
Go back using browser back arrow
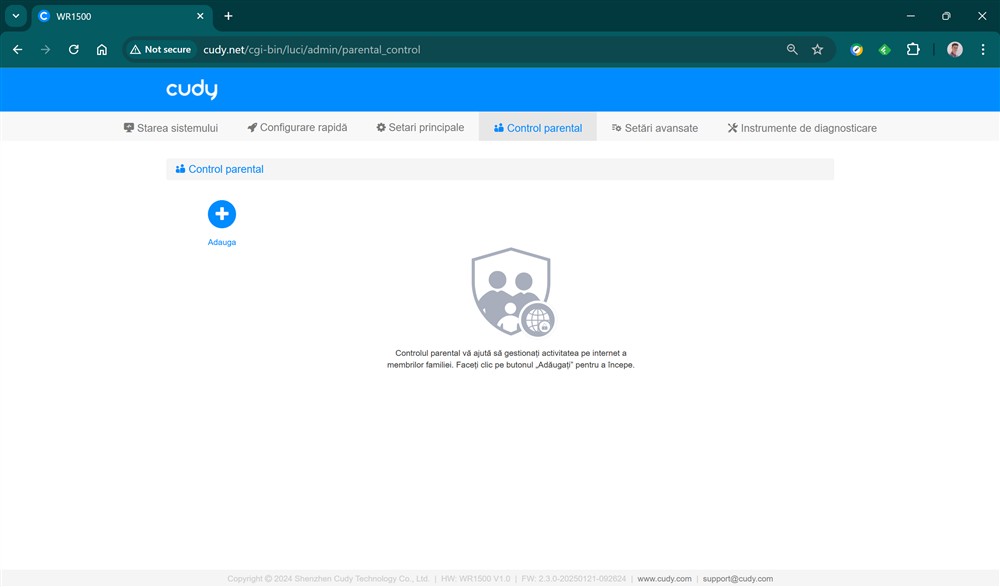coord(17,49)
